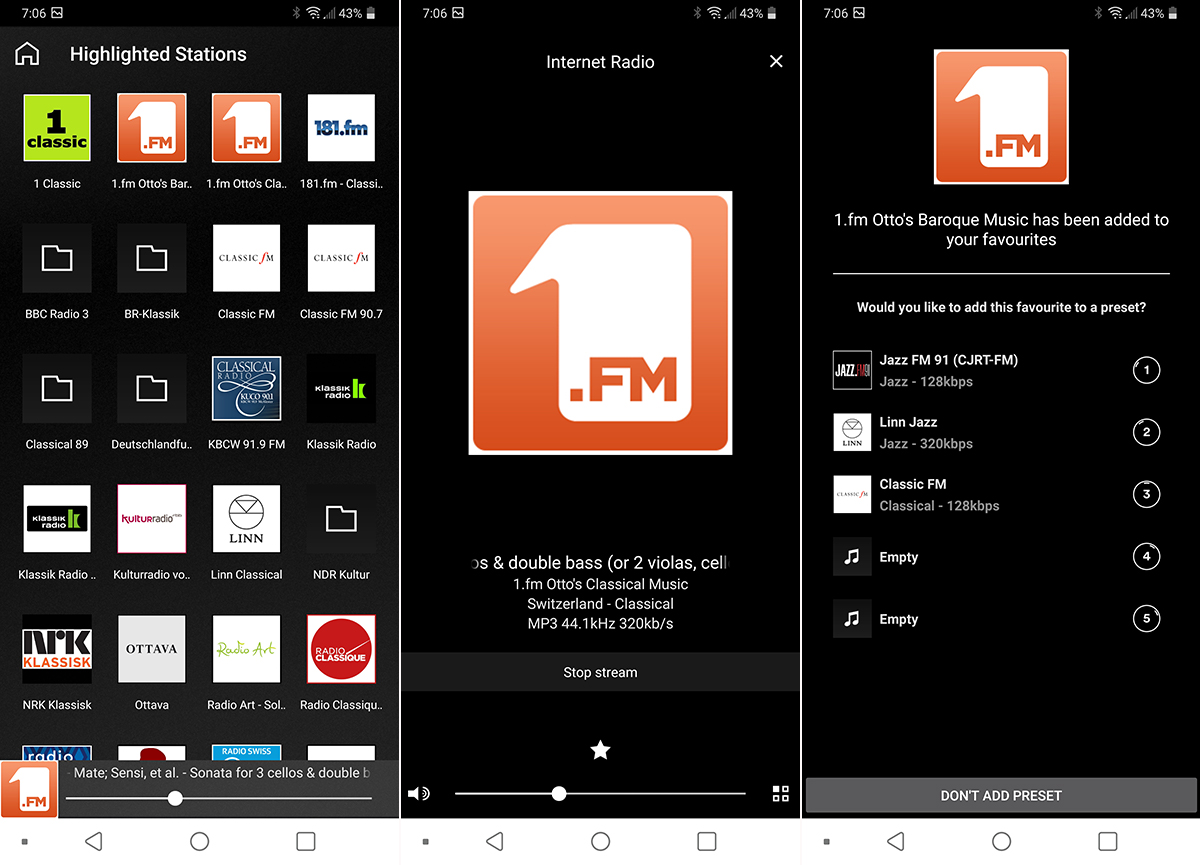Select the 181.fm - Classi.. station

341,128
